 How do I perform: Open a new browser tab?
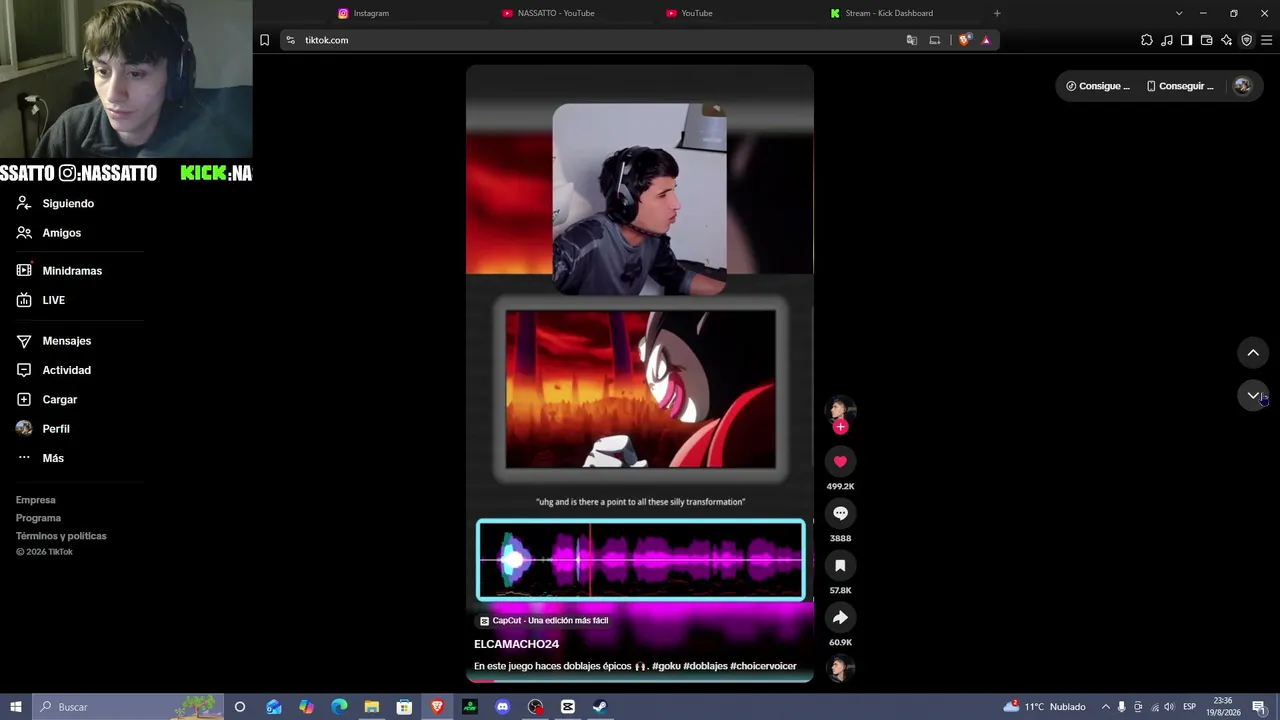tap(997, 13)
